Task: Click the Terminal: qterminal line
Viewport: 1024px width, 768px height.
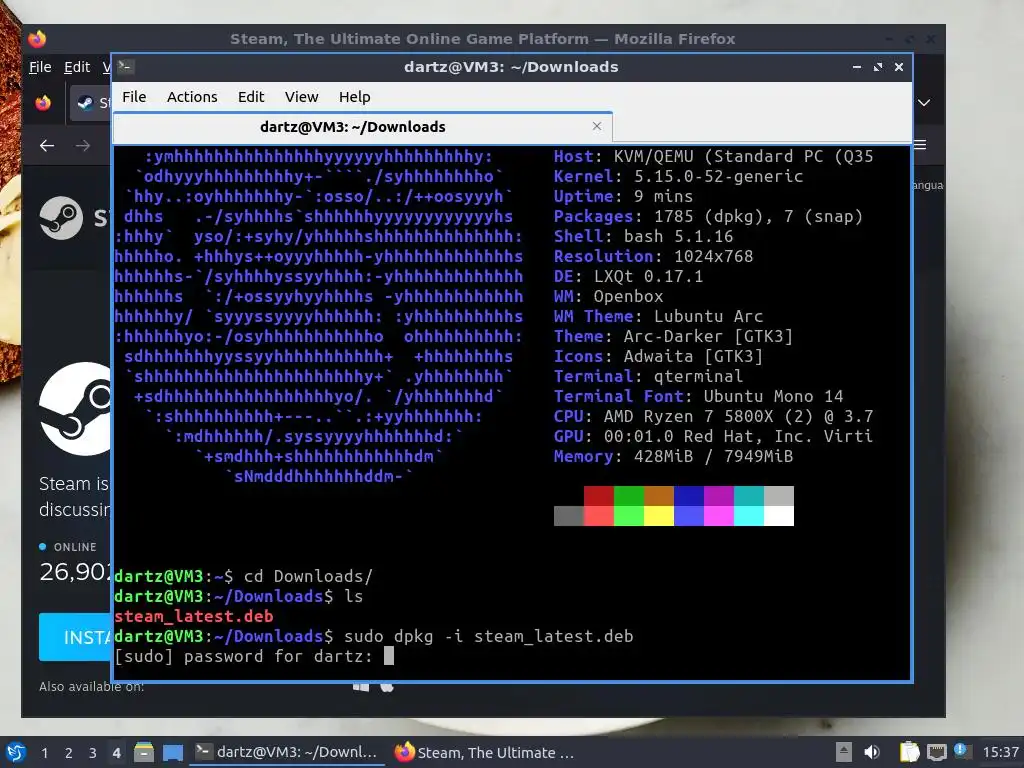Action: click(x=648, y=376)
